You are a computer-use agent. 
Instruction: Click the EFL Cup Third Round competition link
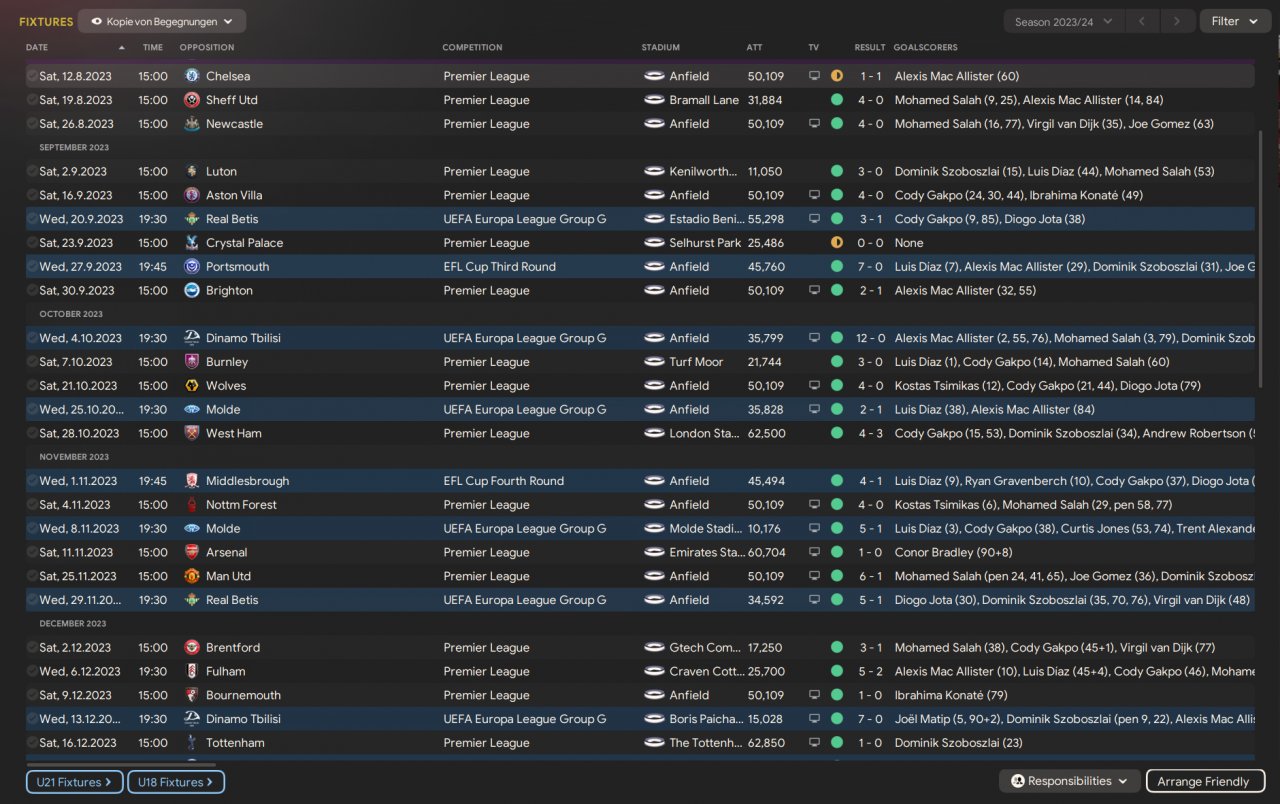pos(500,267)
